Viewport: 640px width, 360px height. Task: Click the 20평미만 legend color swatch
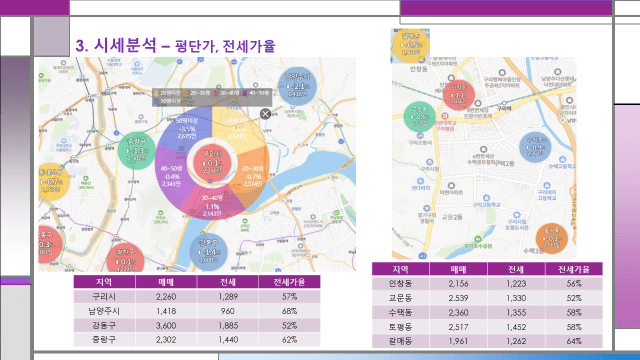(x=157, y=93)
